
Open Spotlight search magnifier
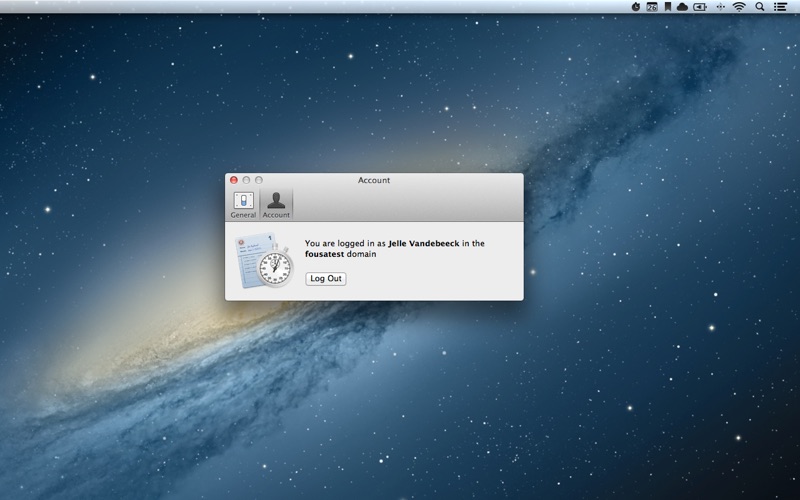pyautogui.click(x=760, y=7)
